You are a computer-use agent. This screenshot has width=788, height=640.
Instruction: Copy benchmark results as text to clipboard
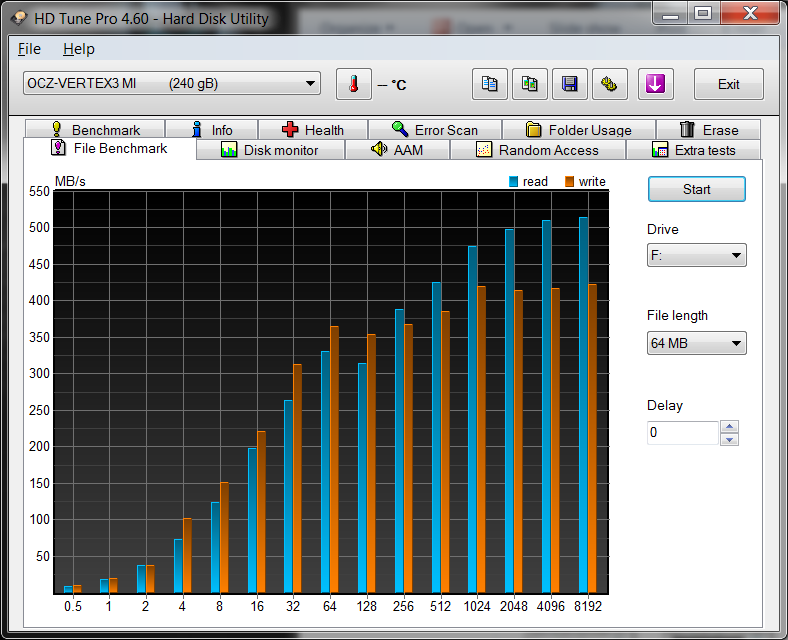point(489,84)
